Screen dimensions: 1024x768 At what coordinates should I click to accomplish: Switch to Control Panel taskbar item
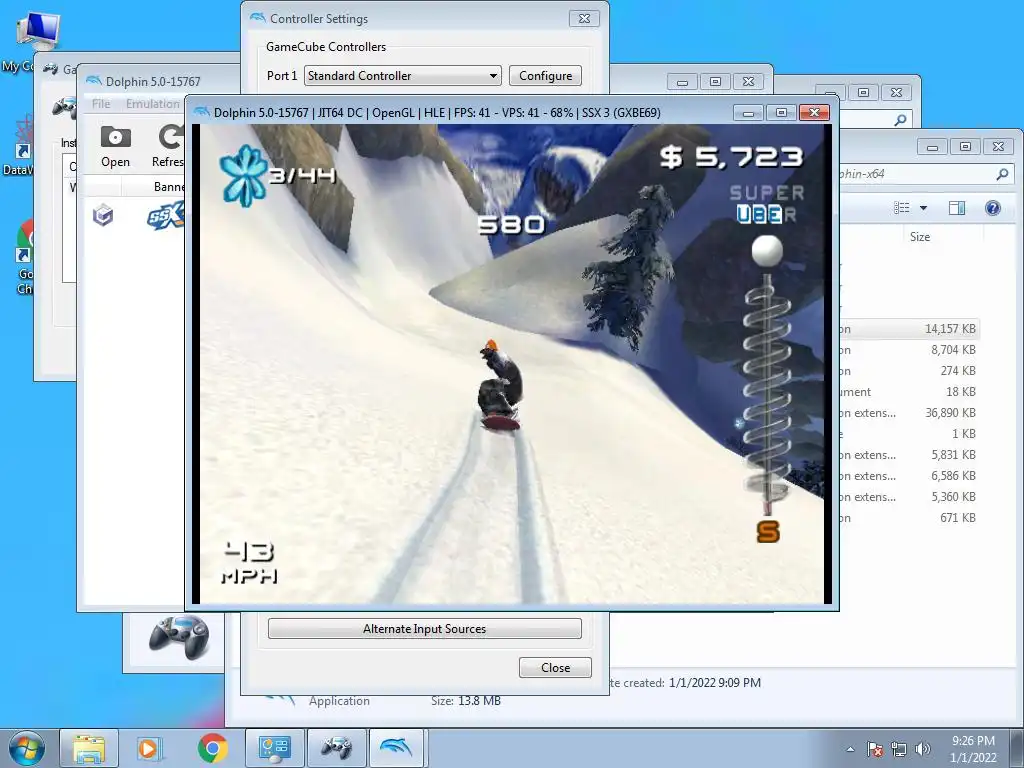coord(274,748)
